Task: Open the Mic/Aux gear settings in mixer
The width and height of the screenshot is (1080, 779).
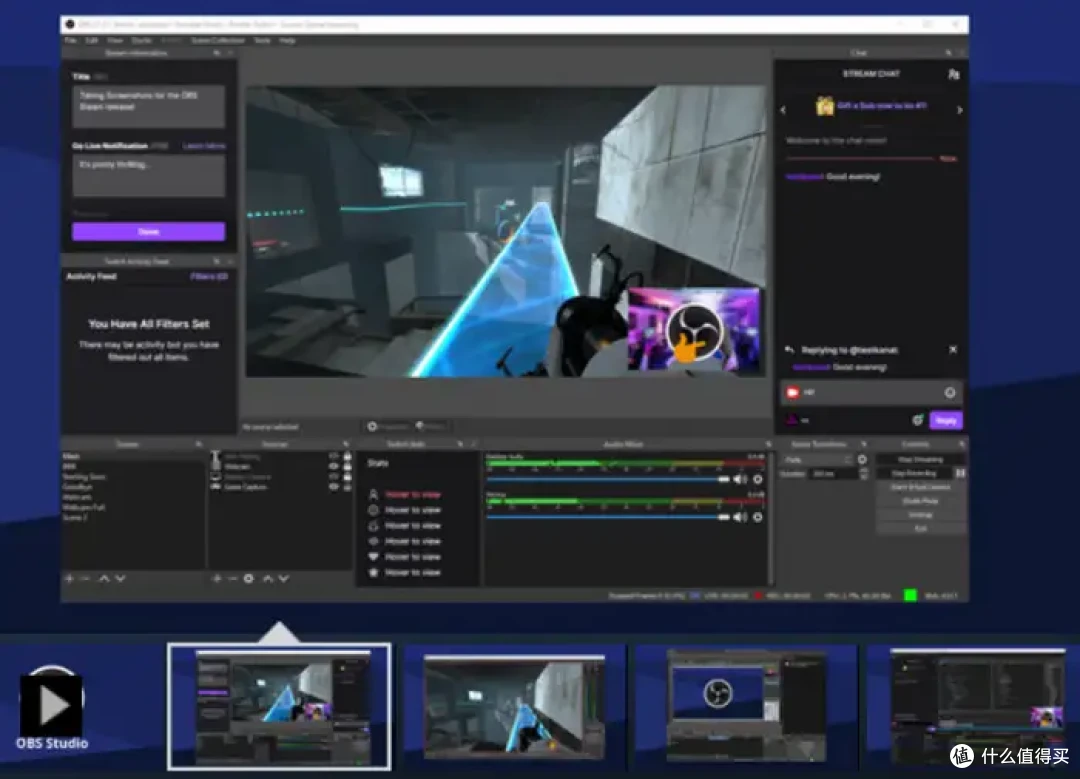Action: pos(758,517)
